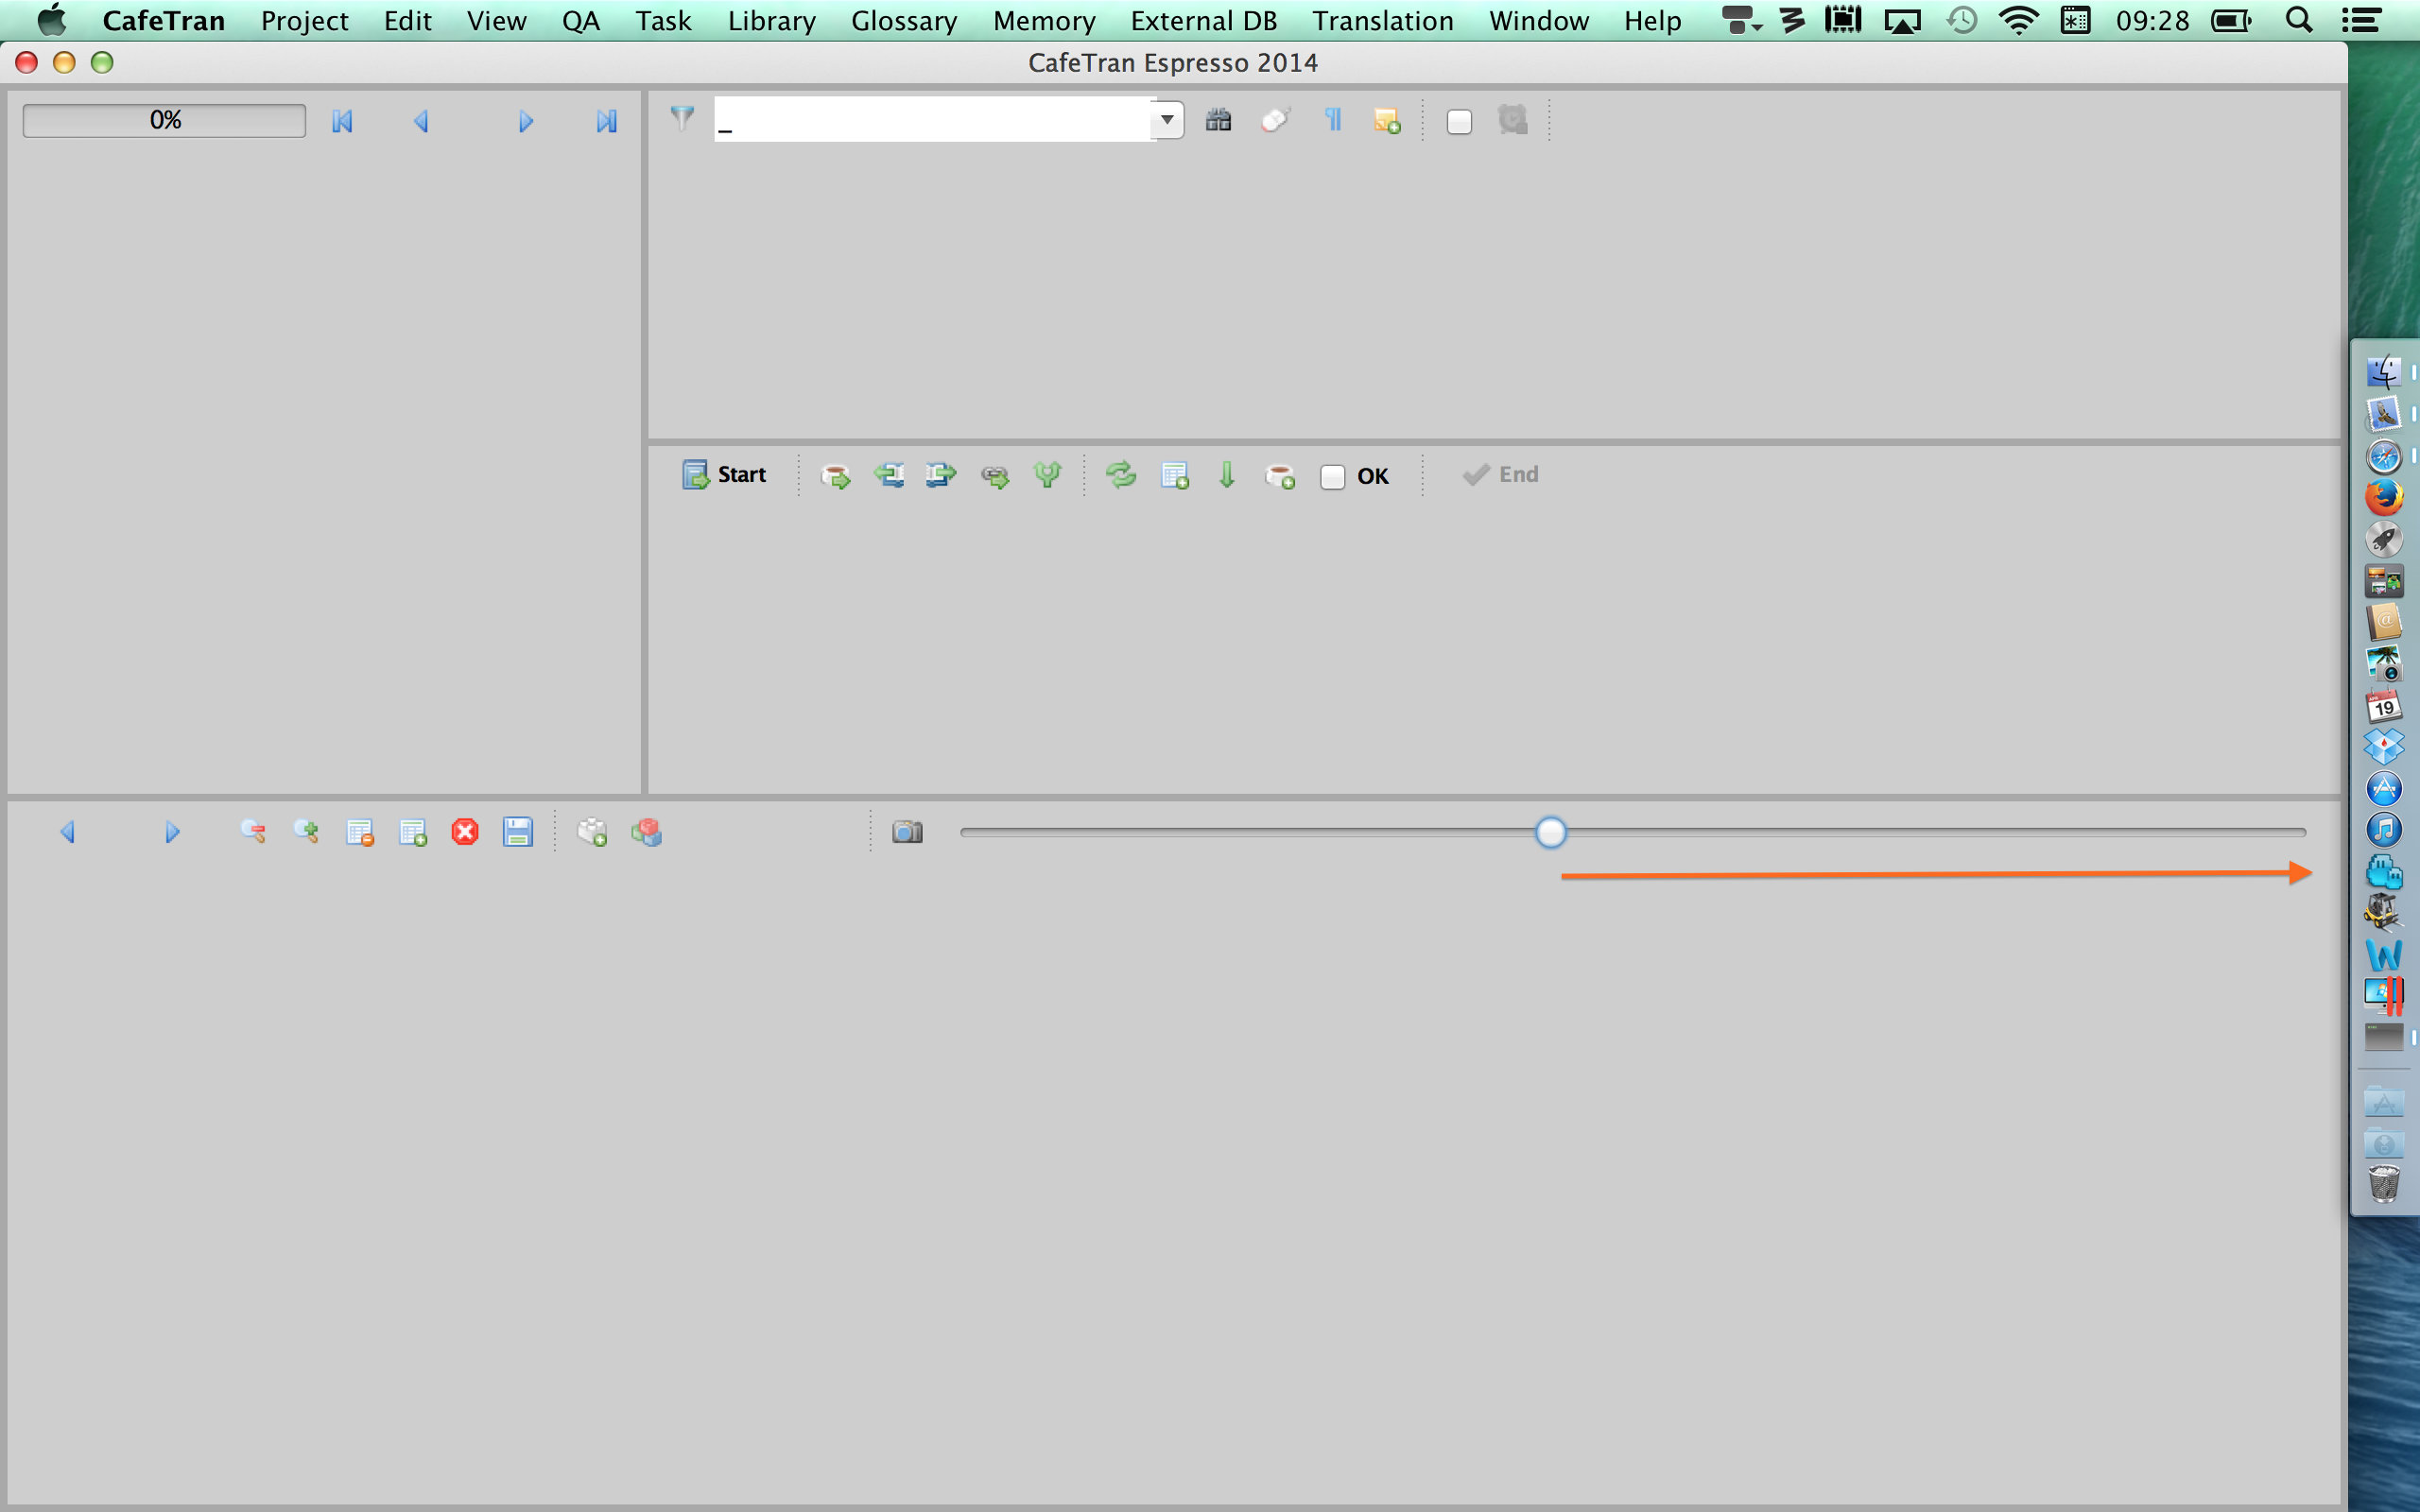This screenshot has height=1512, width=2420.
Task: Click the binoculars search icon
Action: click(x=1218, y=121)
